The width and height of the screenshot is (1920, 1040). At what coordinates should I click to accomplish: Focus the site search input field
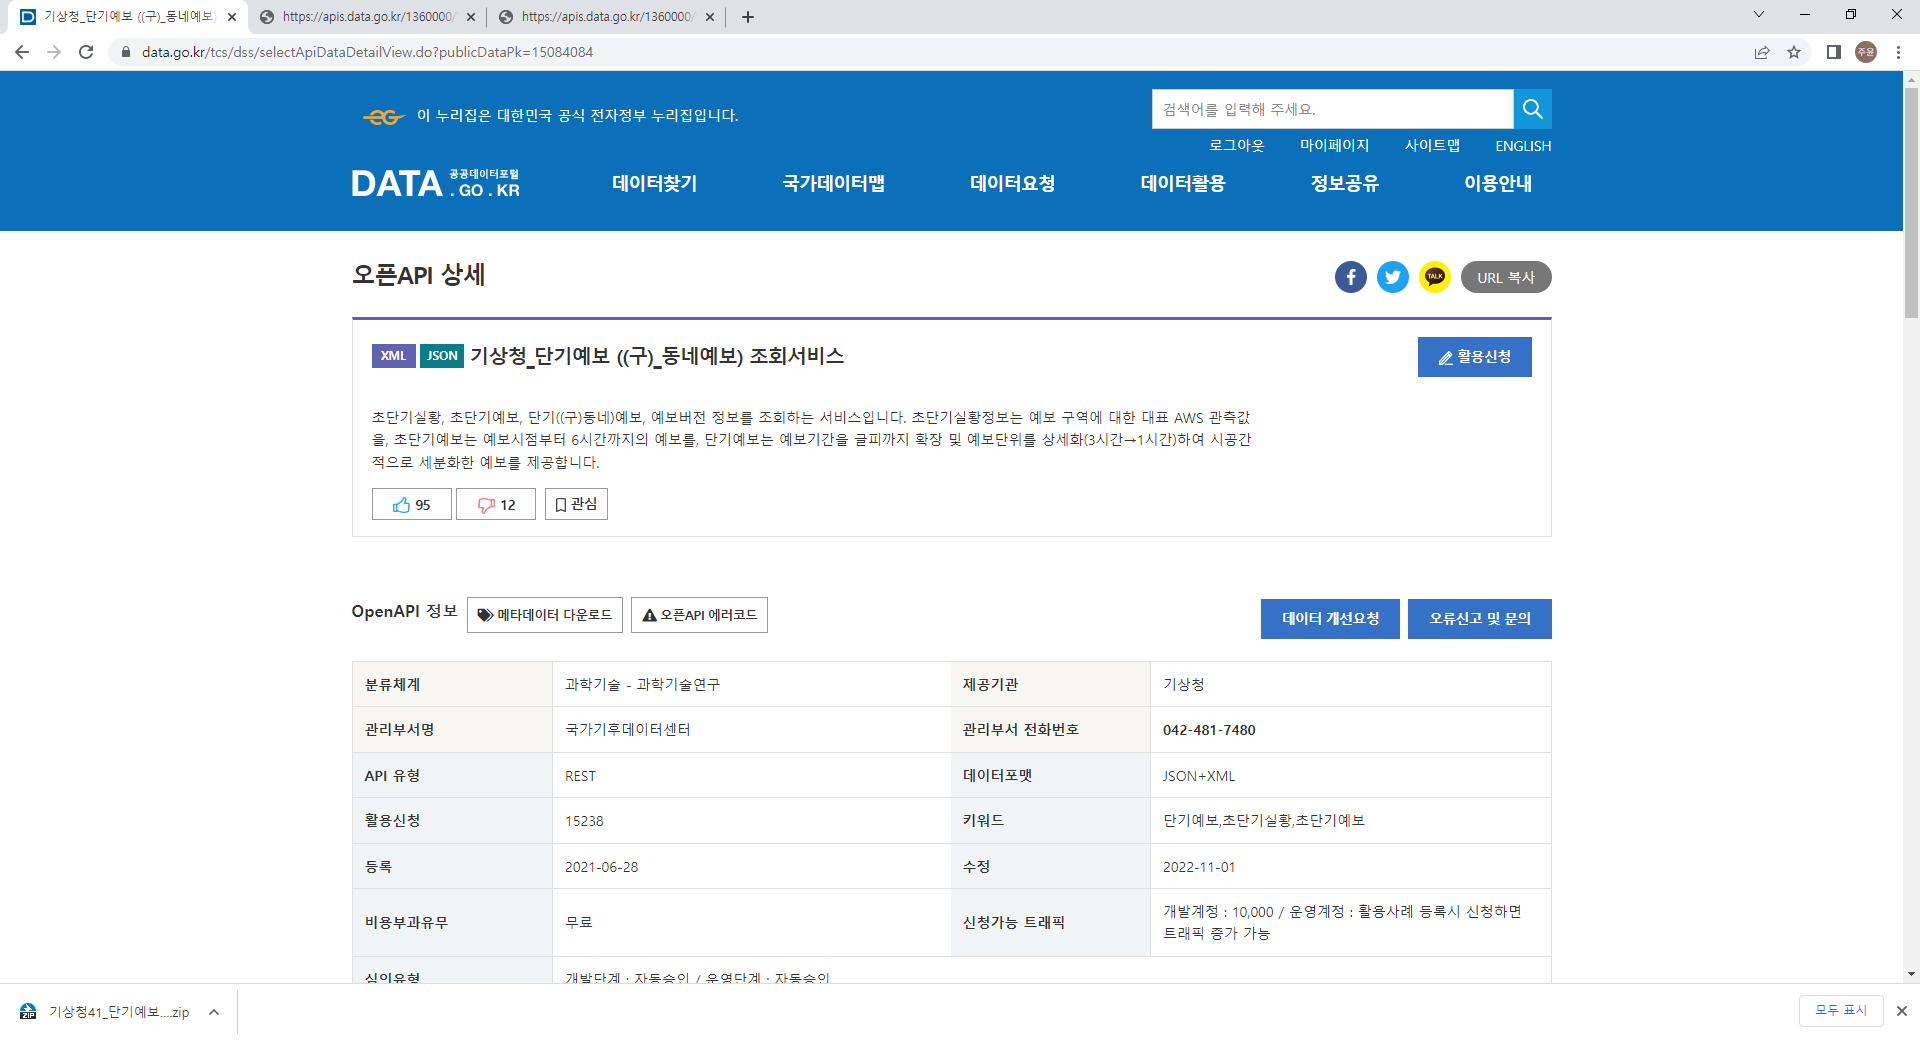(1332, 109)
